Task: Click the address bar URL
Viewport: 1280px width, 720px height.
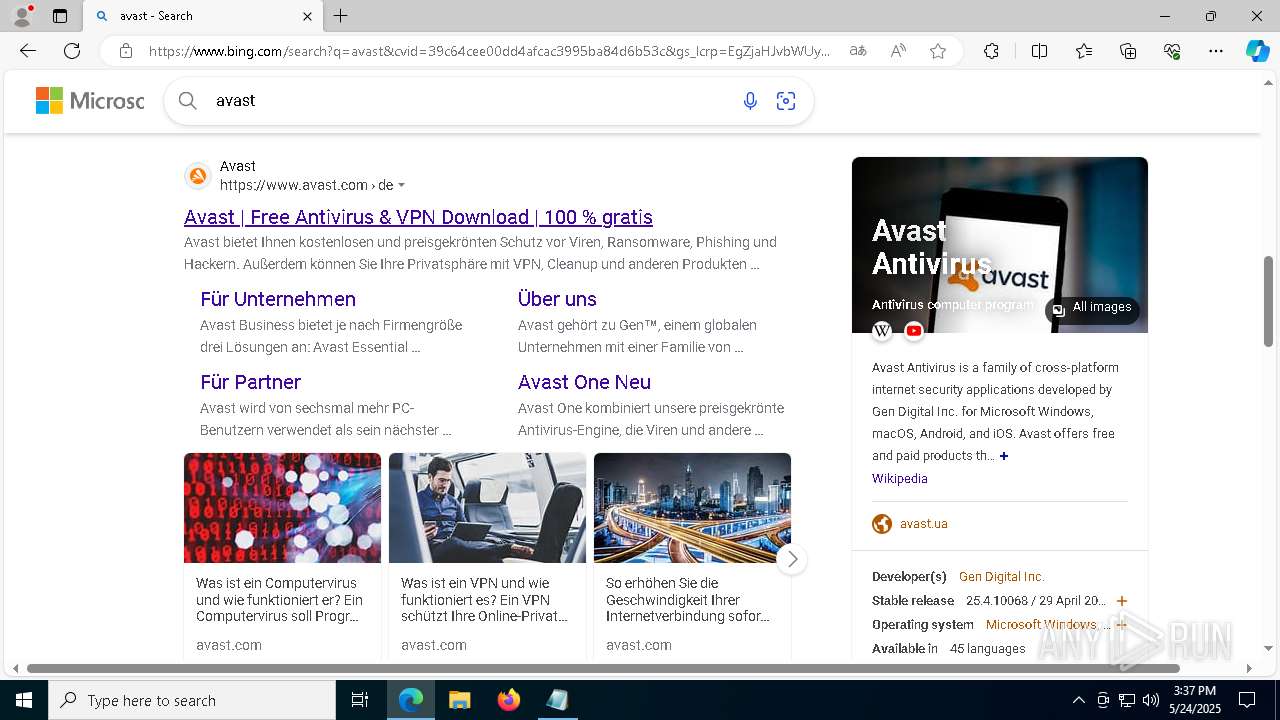Action: (x=490, y=51)
